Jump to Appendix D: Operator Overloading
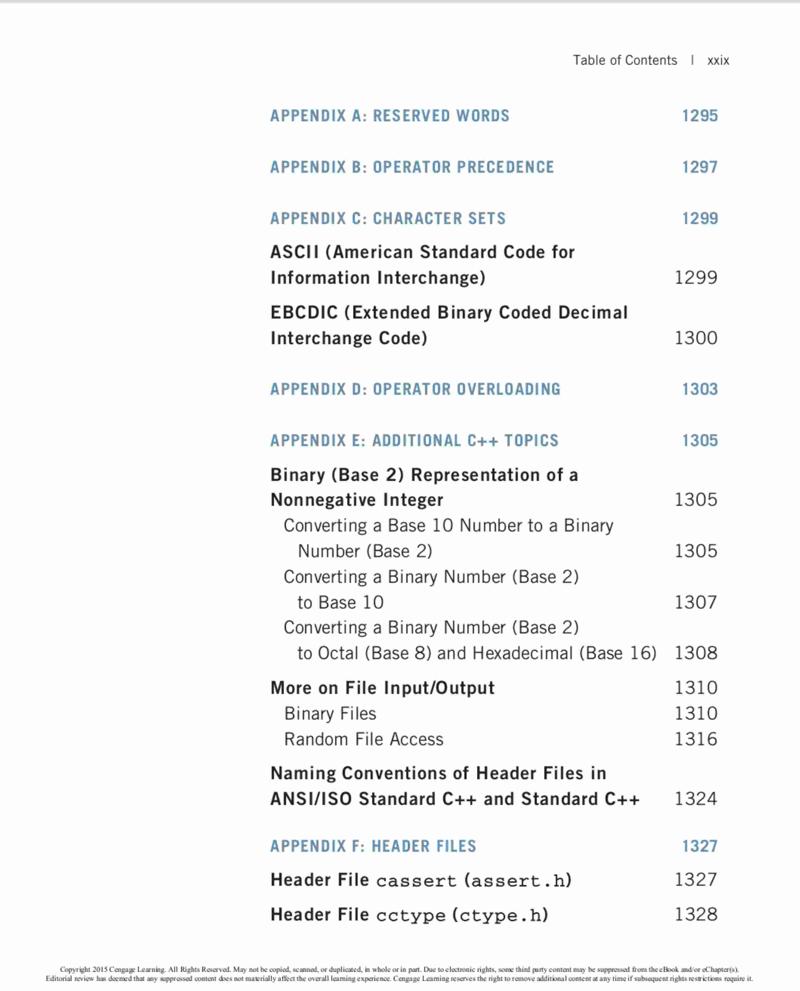800x991 pixels. [x=415, y=389]
